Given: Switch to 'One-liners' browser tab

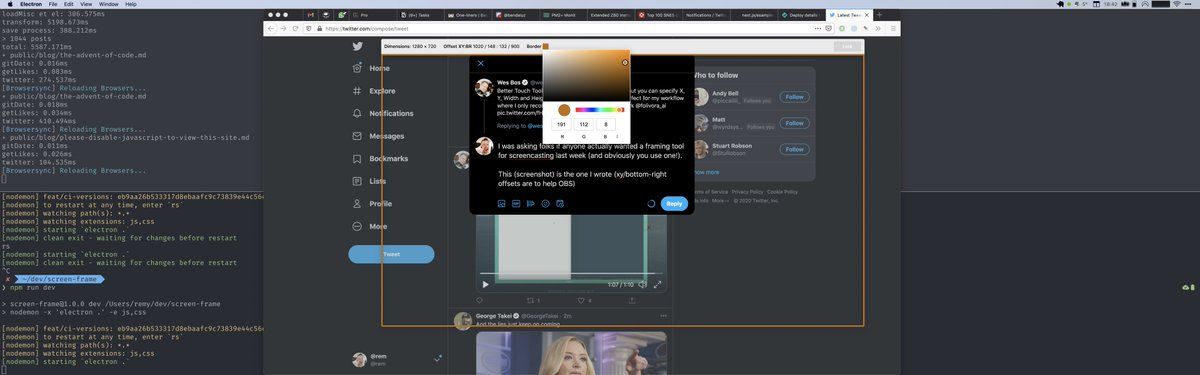Looking at the screenshot, I should [466, 15].
